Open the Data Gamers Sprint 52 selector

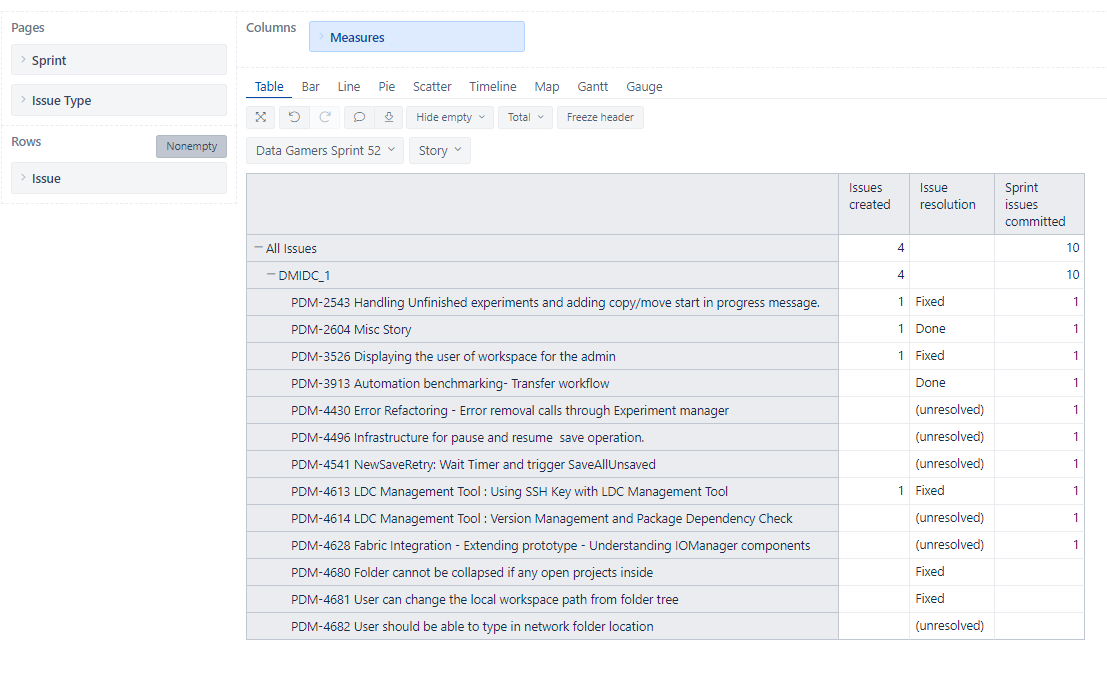(x=325, y=150)
